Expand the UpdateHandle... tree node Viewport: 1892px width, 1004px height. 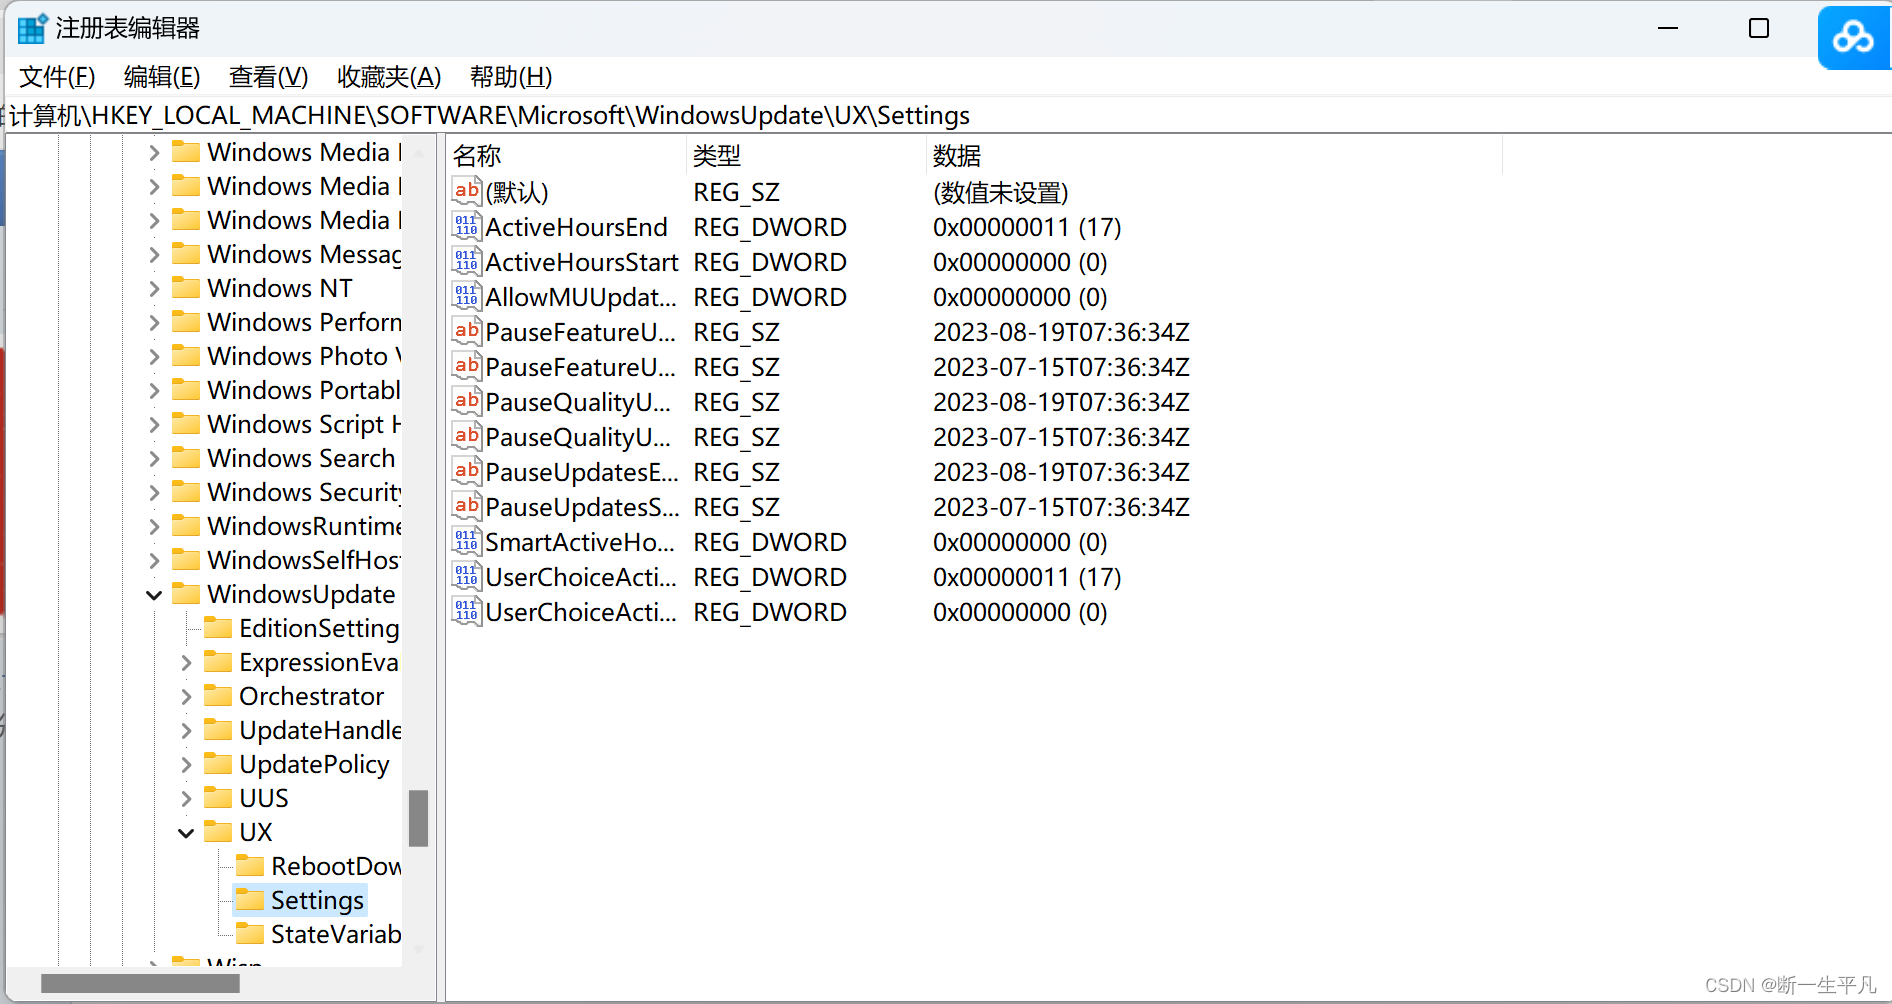coord(186,731)
